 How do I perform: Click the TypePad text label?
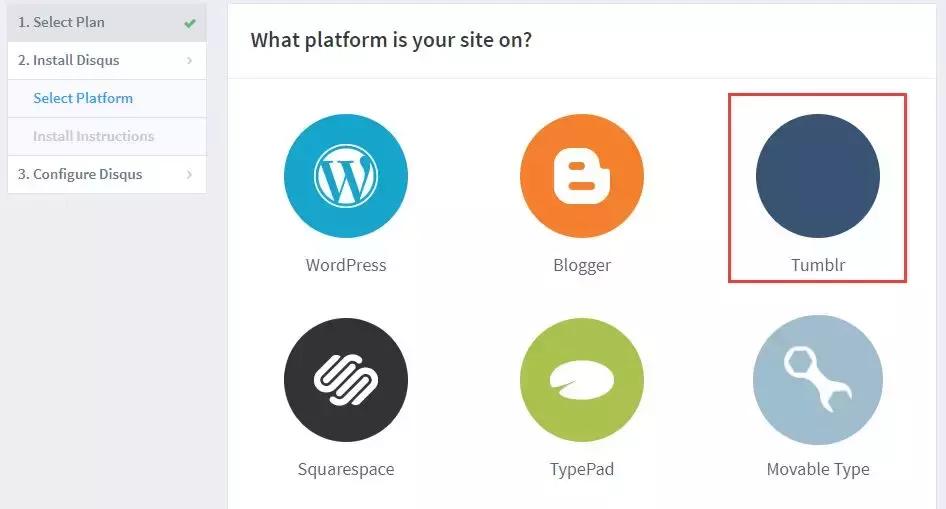click(x=582, y=469)
